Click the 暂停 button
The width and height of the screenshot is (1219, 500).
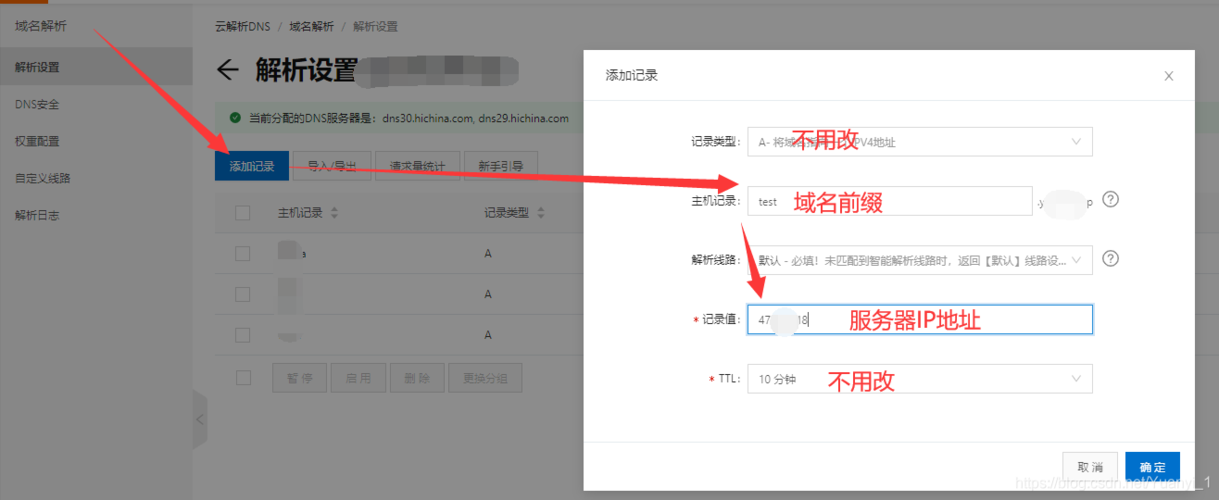pos(300,378)
